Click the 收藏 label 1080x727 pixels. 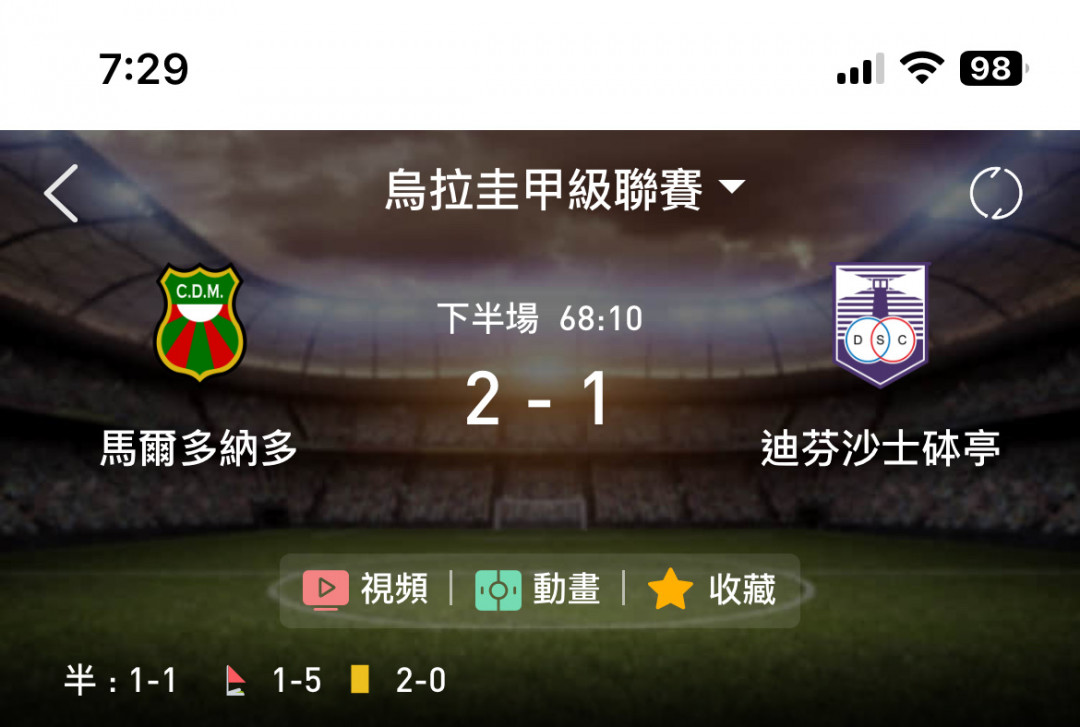click(x=742, y=590)
